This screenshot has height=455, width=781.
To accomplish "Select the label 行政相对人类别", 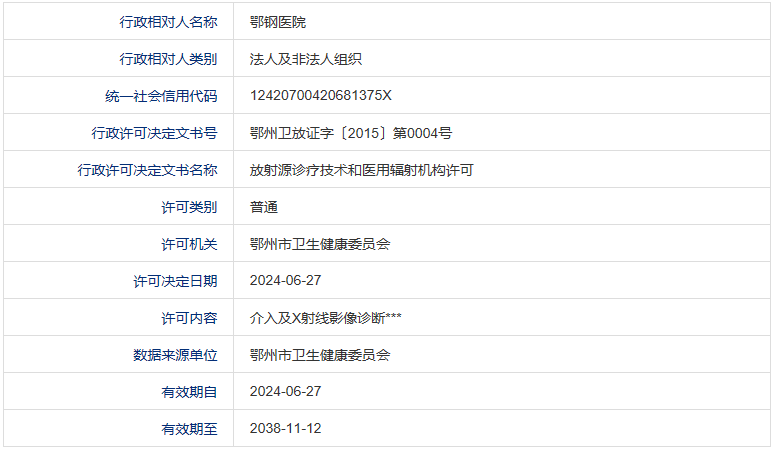I will (168, 59).
